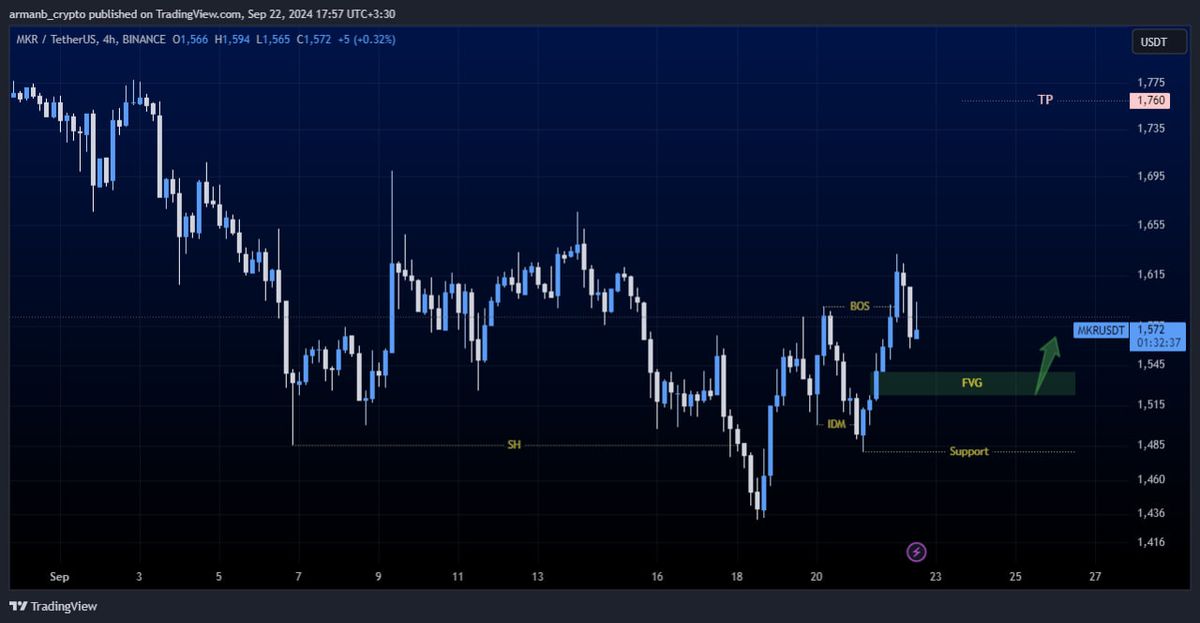Select the IDM annotation label

(836, 425)
